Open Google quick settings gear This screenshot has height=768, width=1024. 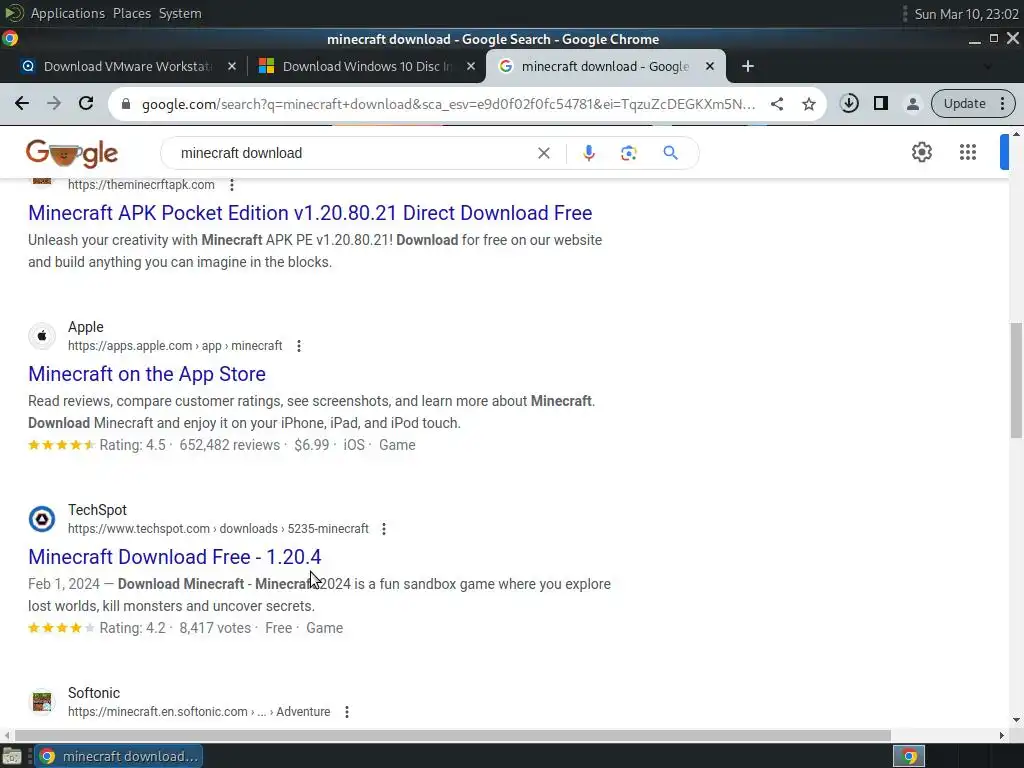pos(921,152)
